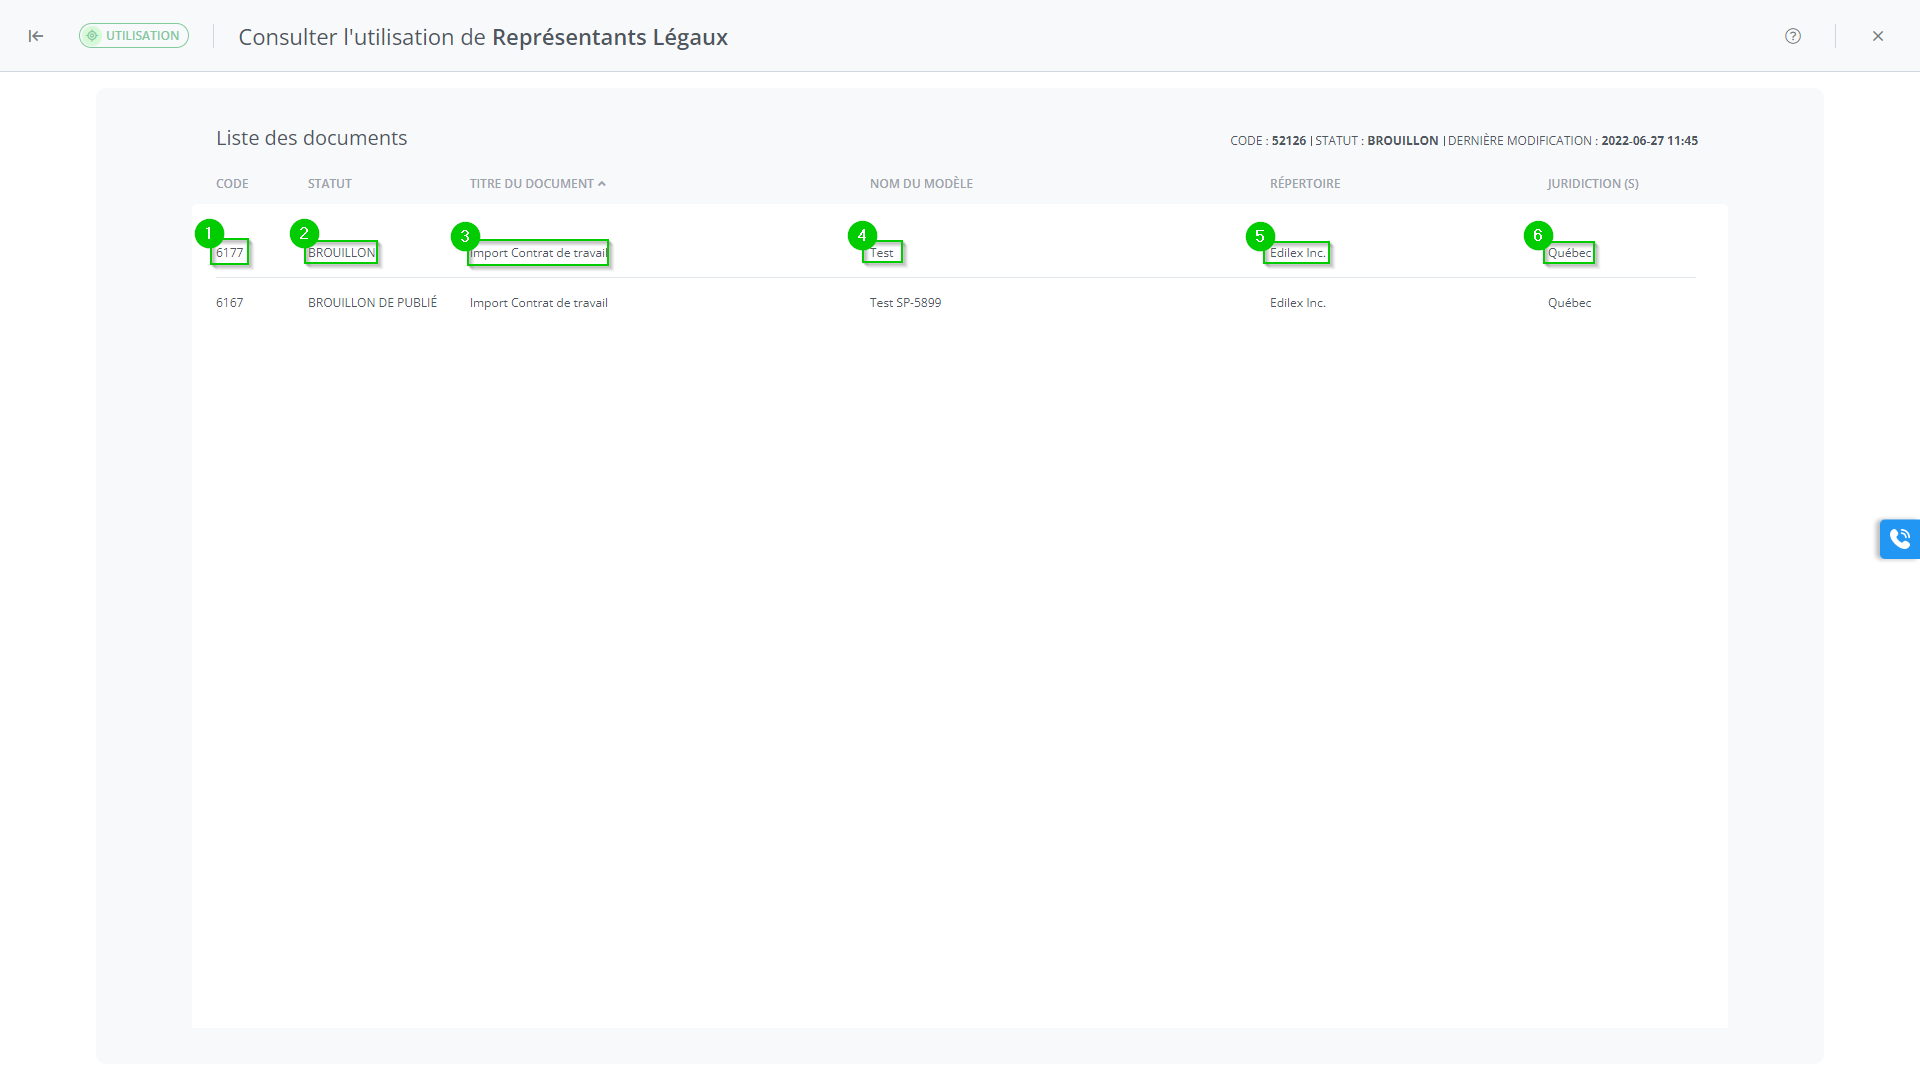Sort by JURIDICTION (S) column header

pyautogui.click(x=1593, y=184)
